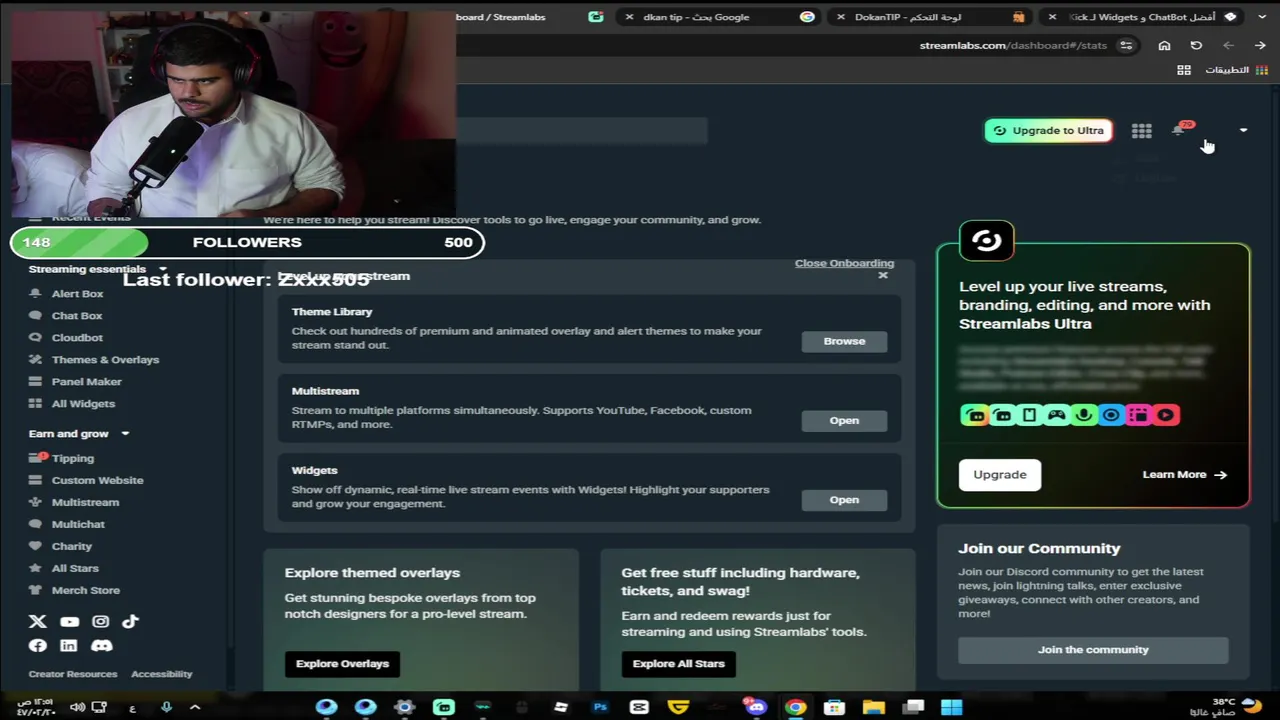Open the site settings icon in the address bar
Image resolution: width=1280 pixels, height=720 pixels.
1126,45
